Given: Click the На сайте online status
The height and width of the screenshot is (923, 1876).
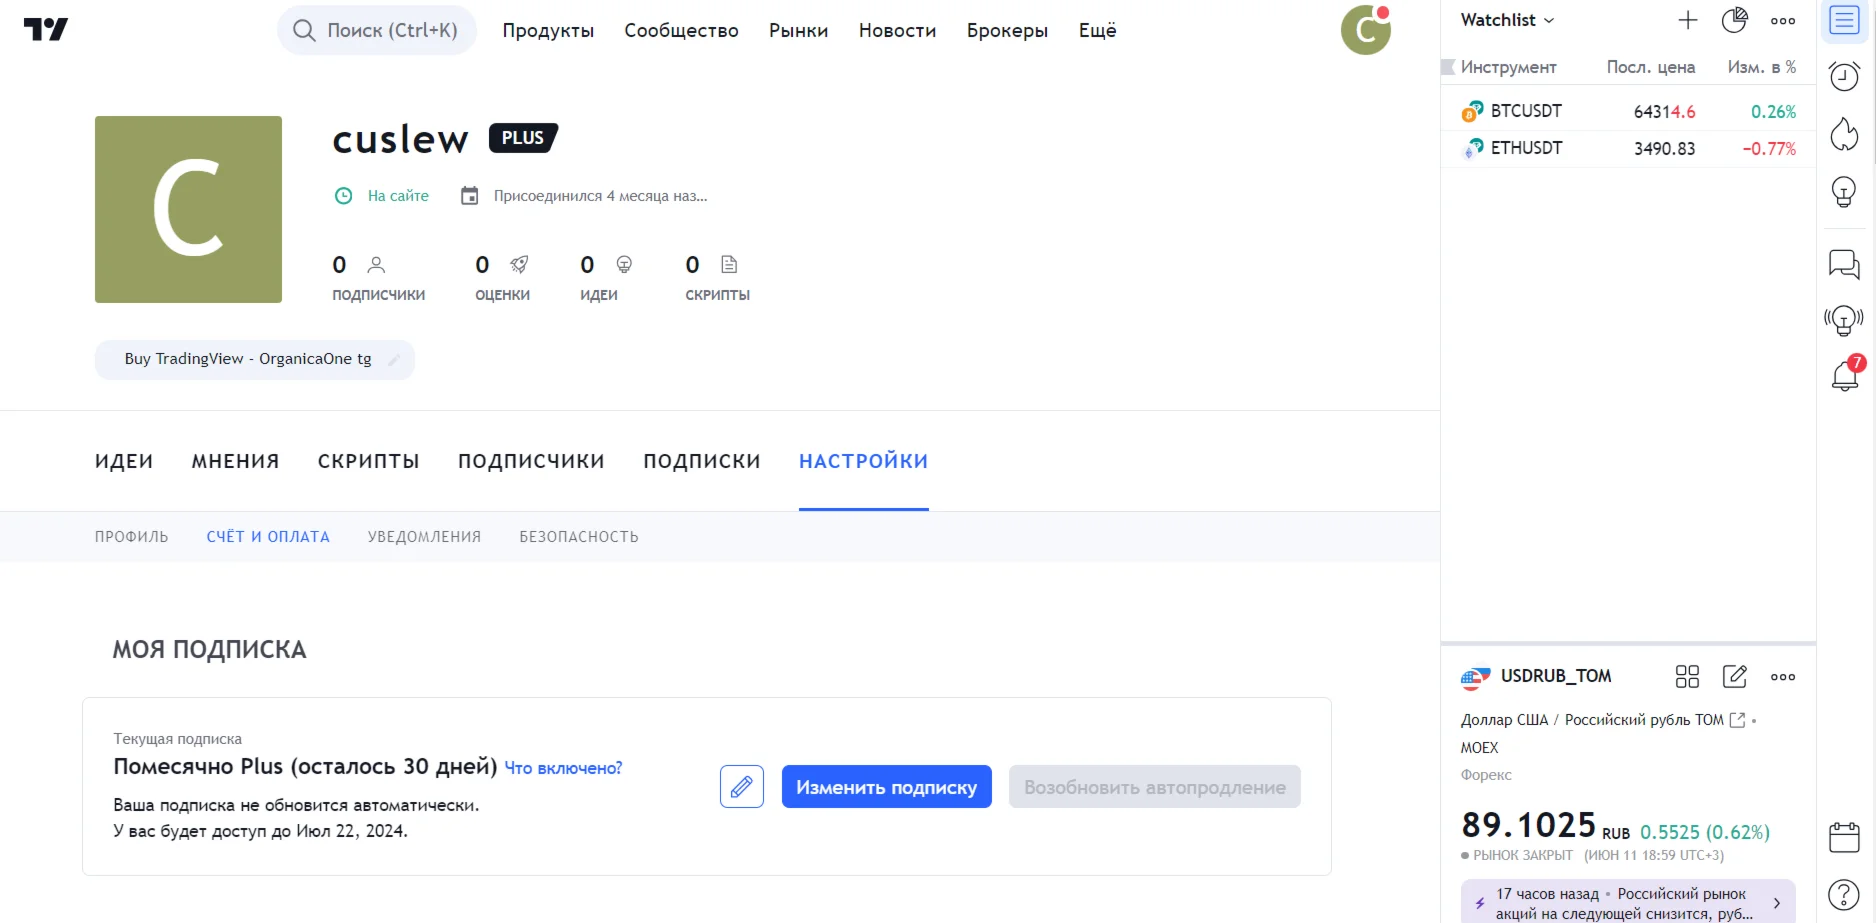Looking at the screenshot, I should tap(398, 196).
